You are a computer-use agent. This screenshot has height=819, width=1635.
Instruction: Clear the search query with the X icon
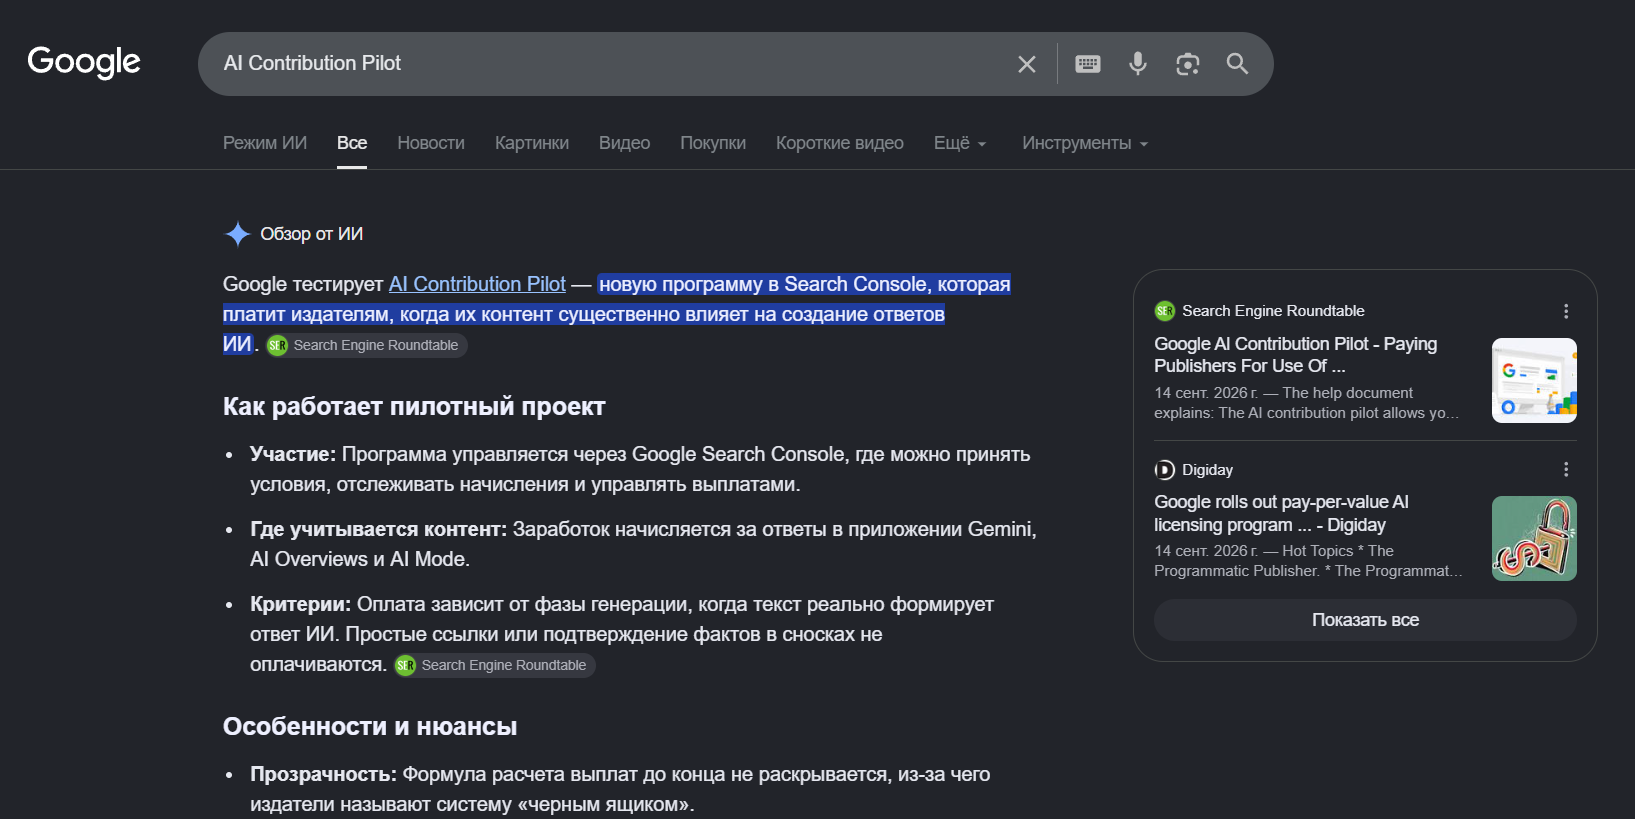tap(1026, 64)
